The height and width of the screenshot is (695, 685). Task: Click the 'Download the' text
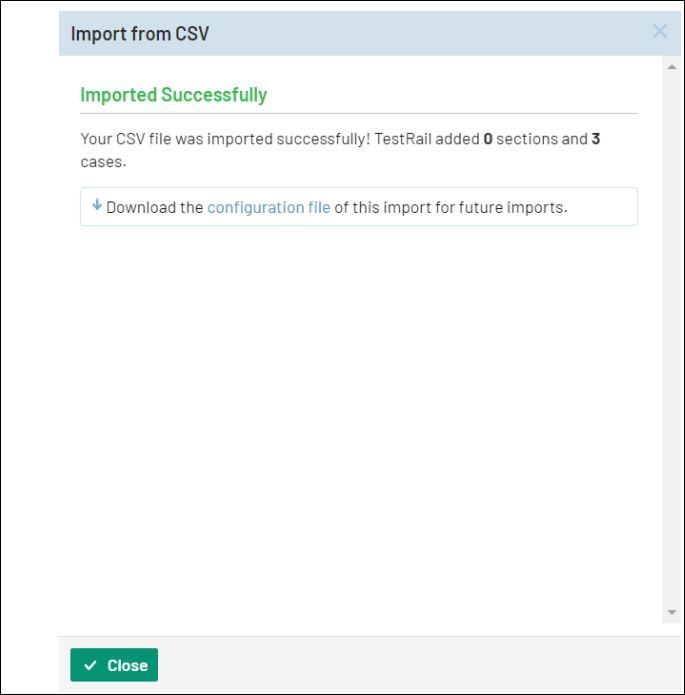(155, 208)
